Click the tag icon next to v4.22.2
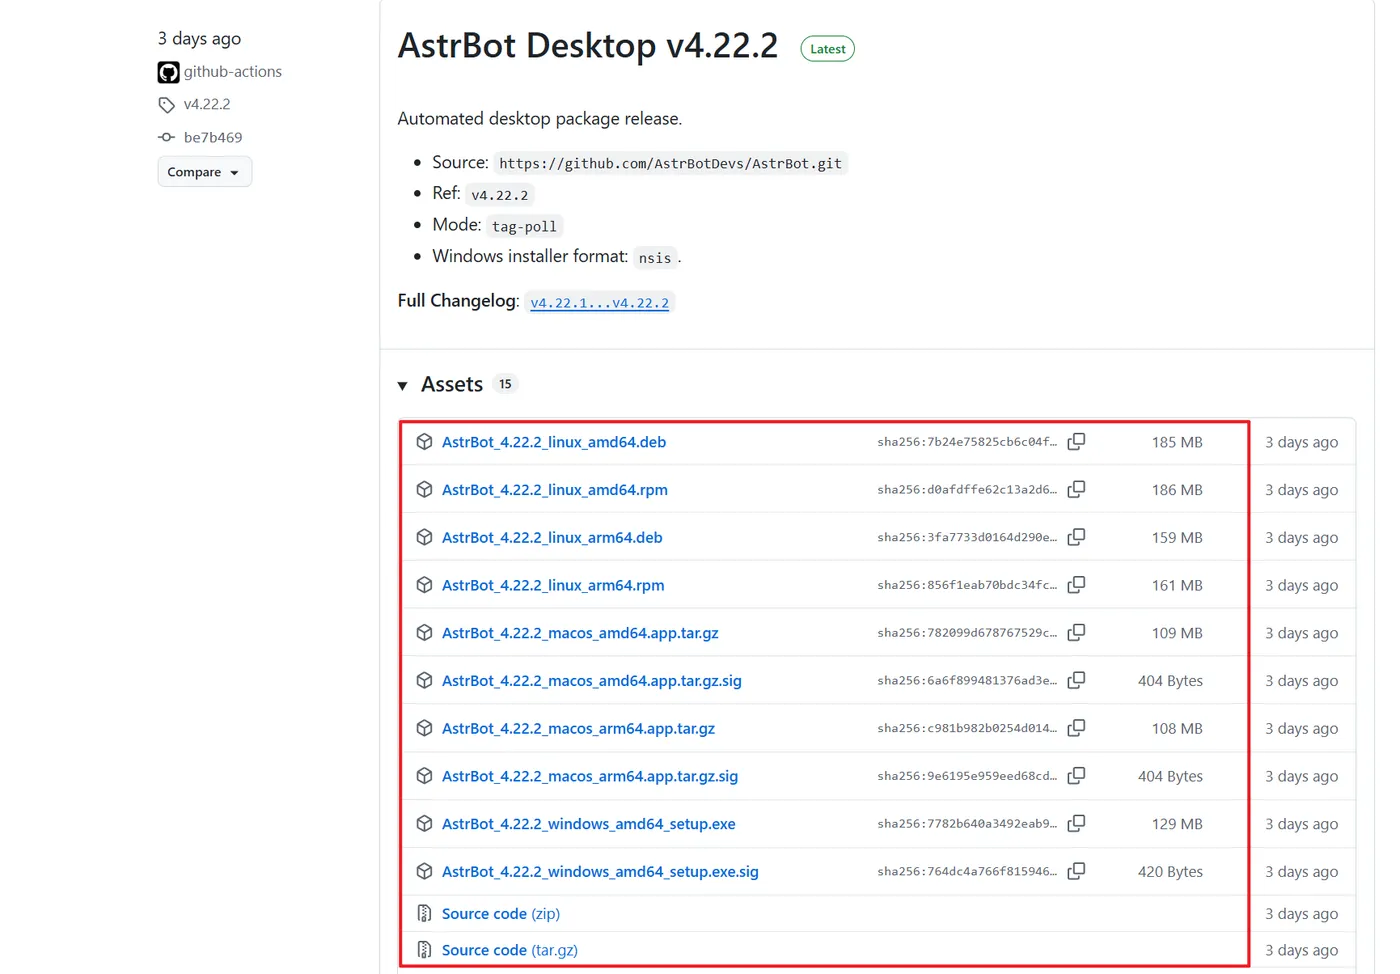The image size is (1400, 974). 166,105
